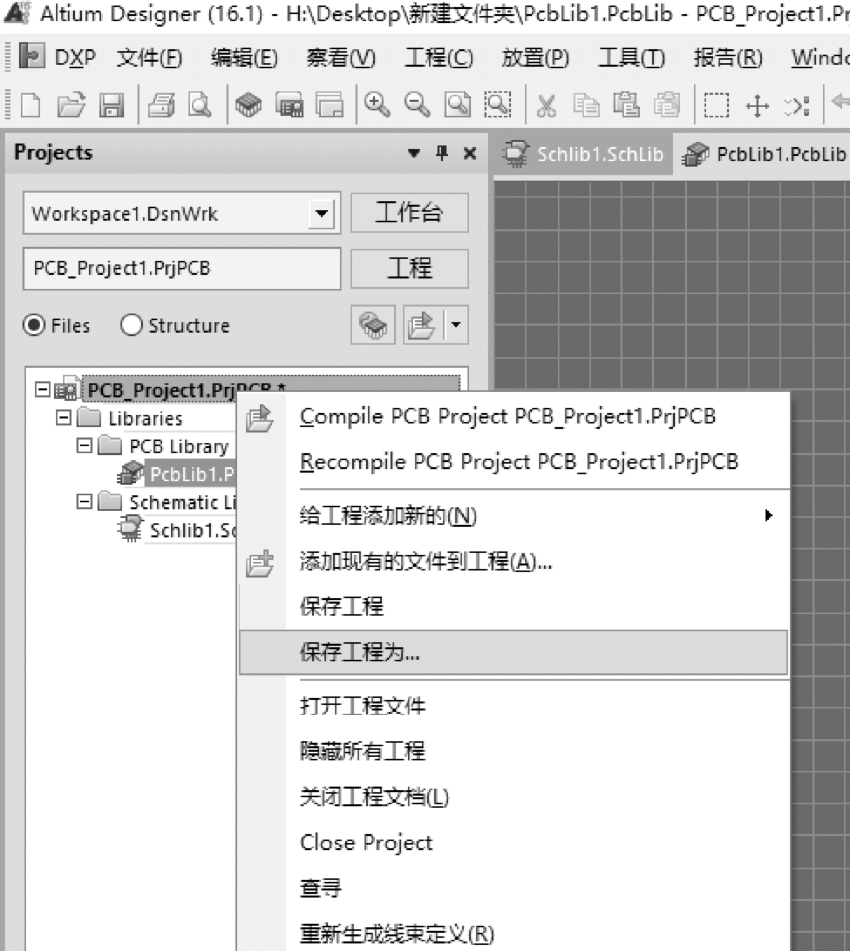Open the 文件(F) menu

pos(149,57)
